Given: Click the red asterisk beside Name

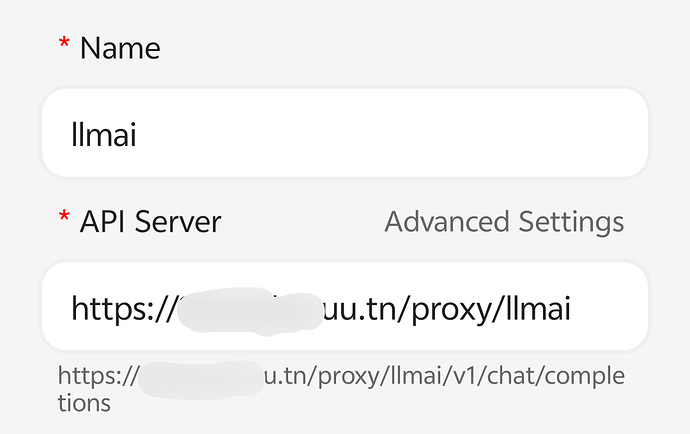Looking at the screenshot, I should point(65,46).
